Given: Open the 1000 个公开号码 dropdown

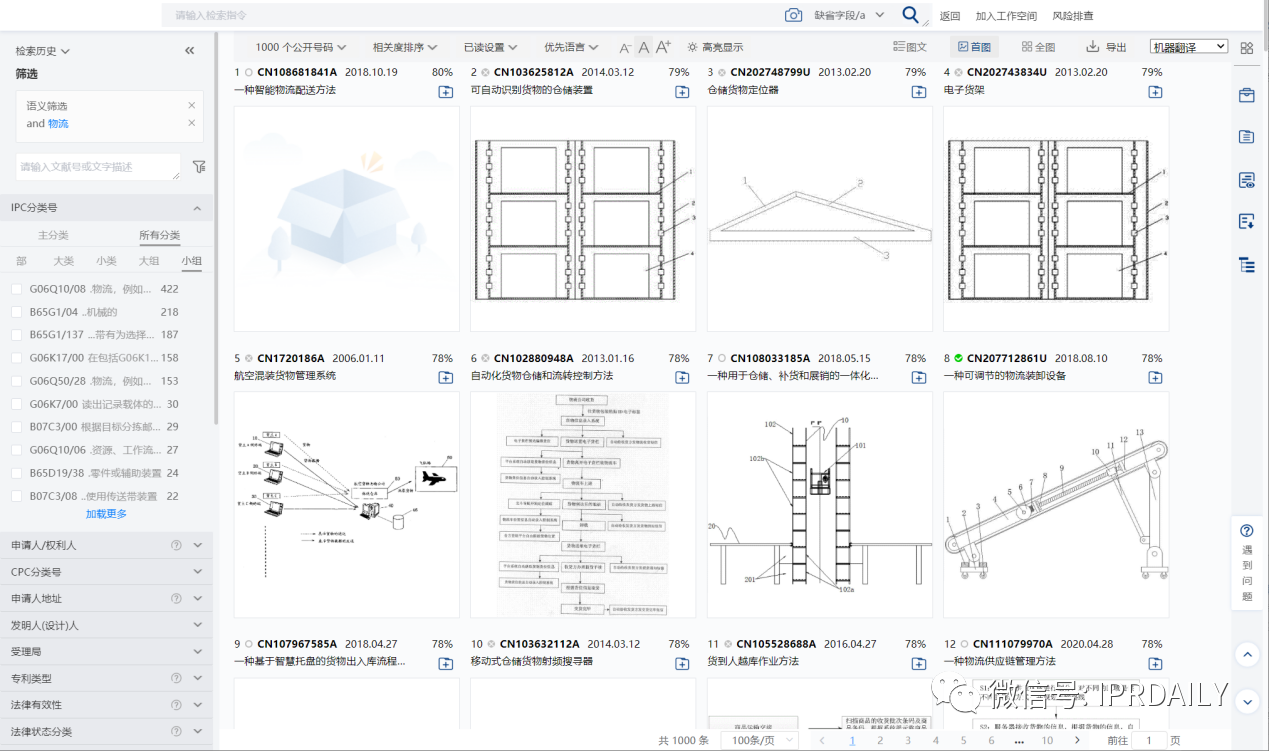Looking at the screenshot, I should pos(300,47).
